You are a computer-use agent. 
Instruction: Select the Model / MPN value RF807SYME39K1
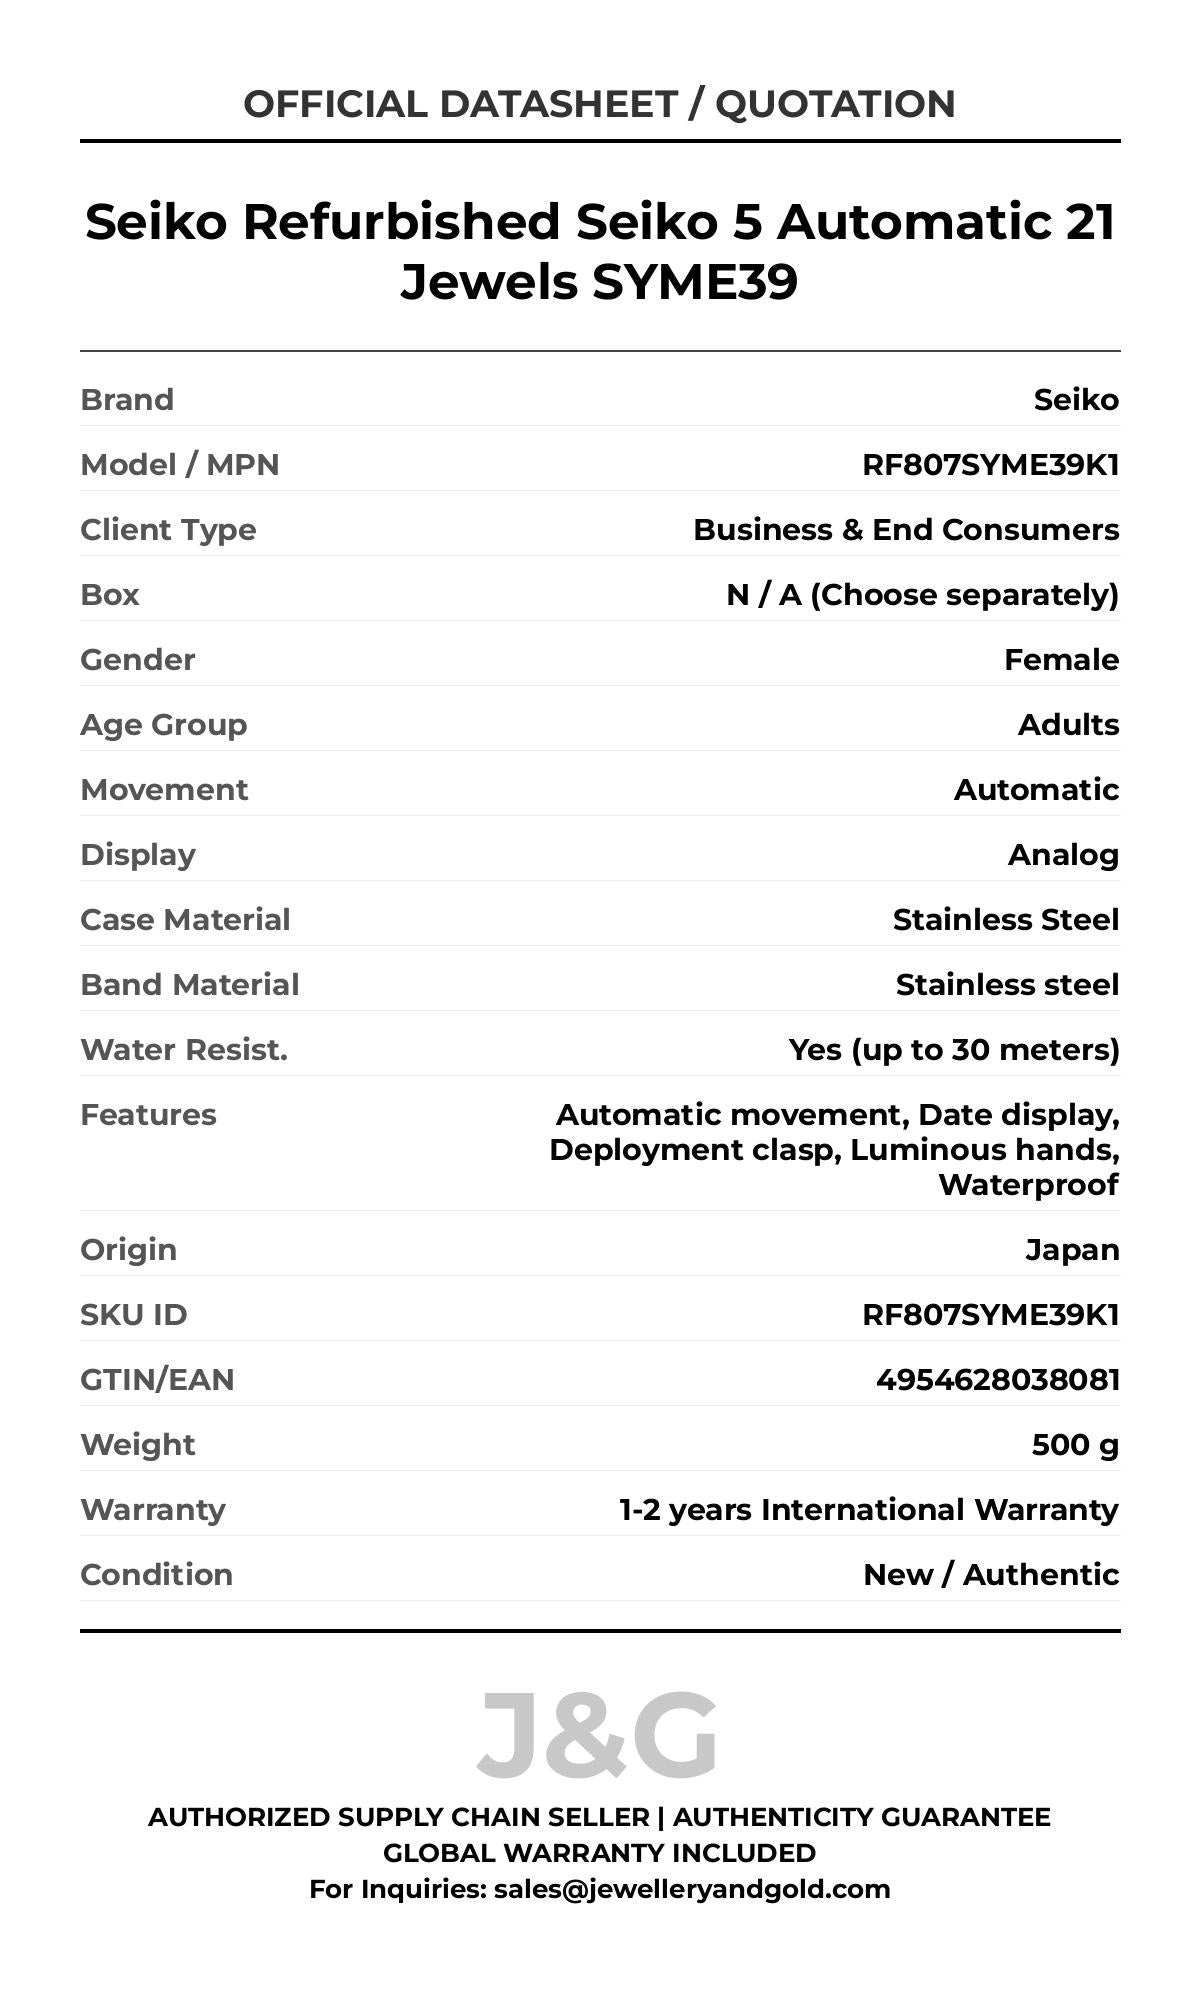(990, 465)
